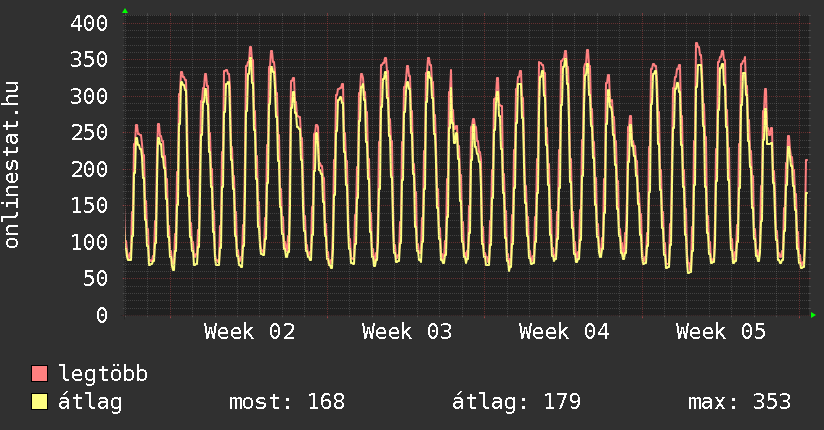
Task: Click the Week 04 axis label
Action: pyautogui.click(x=564, y=332)
